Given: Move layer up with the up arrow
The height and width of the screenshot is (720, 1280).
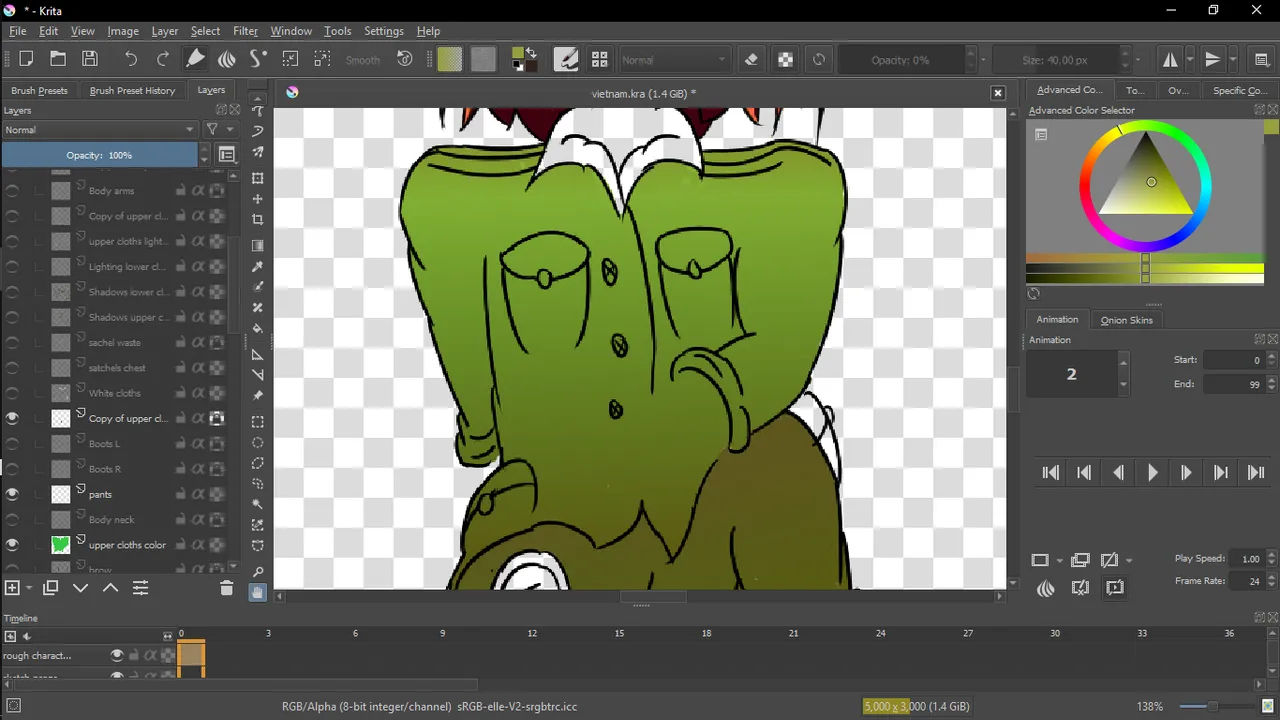Looking at the screenshot, I should coord(111,588).
